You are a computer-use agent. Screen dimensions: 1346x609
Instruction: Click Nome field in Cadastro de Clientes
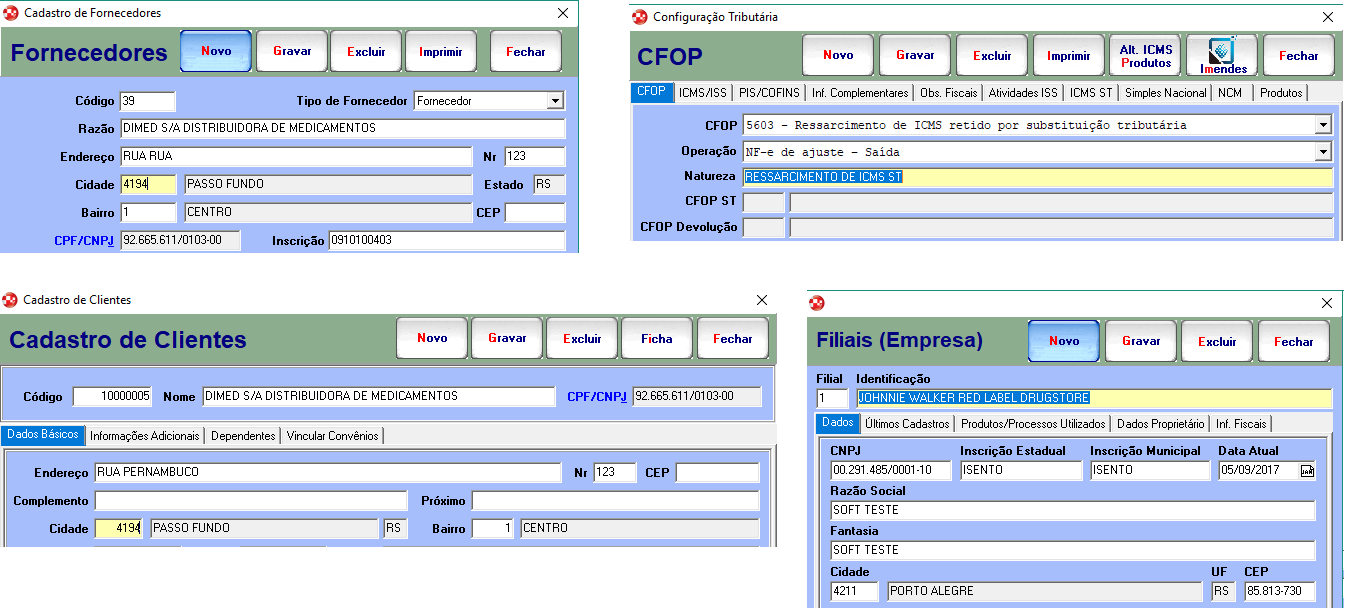pos(378,397)
